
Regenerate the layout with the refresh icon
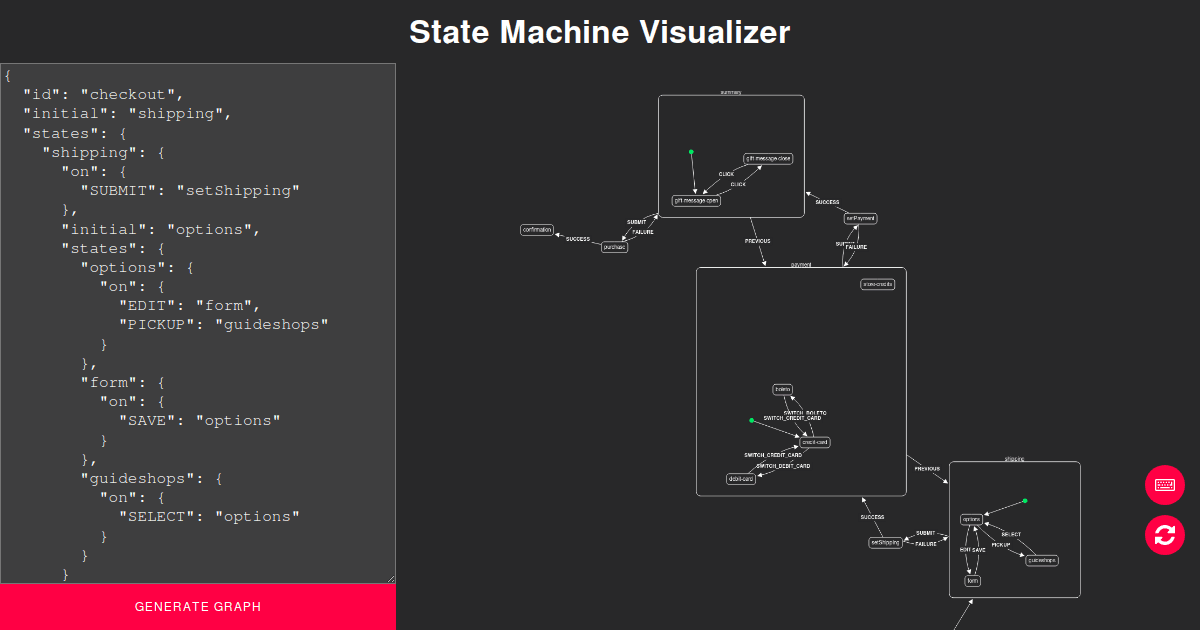[1164, 536]
